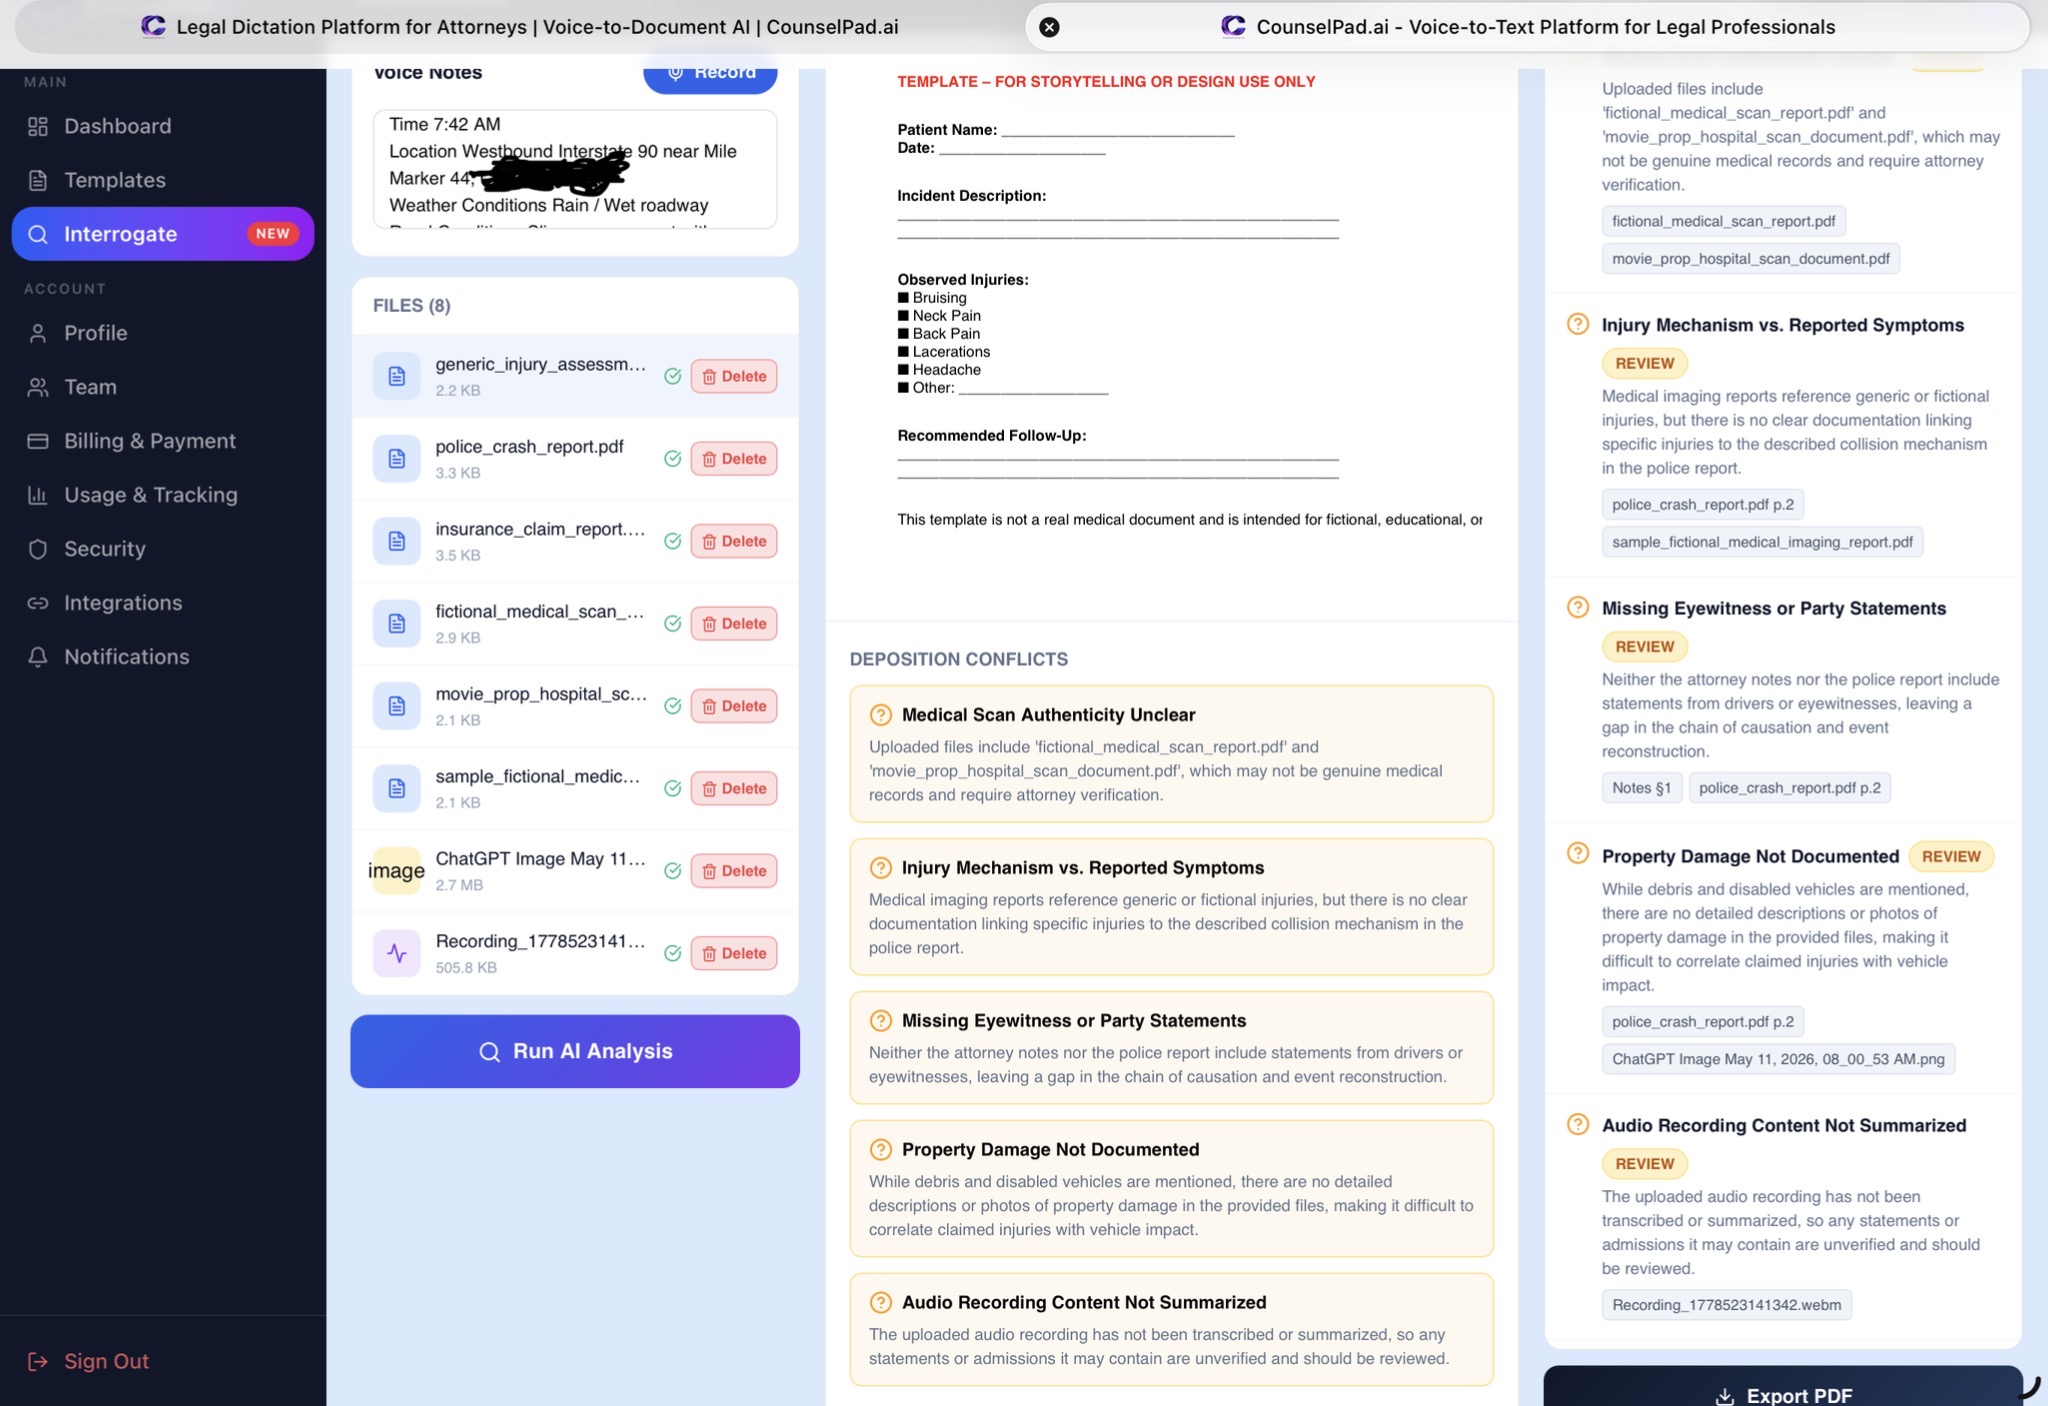Click question icon beside Injury Mechanism in right panel
This screenshot has height=1406, width=2048.
point(1578,324)
